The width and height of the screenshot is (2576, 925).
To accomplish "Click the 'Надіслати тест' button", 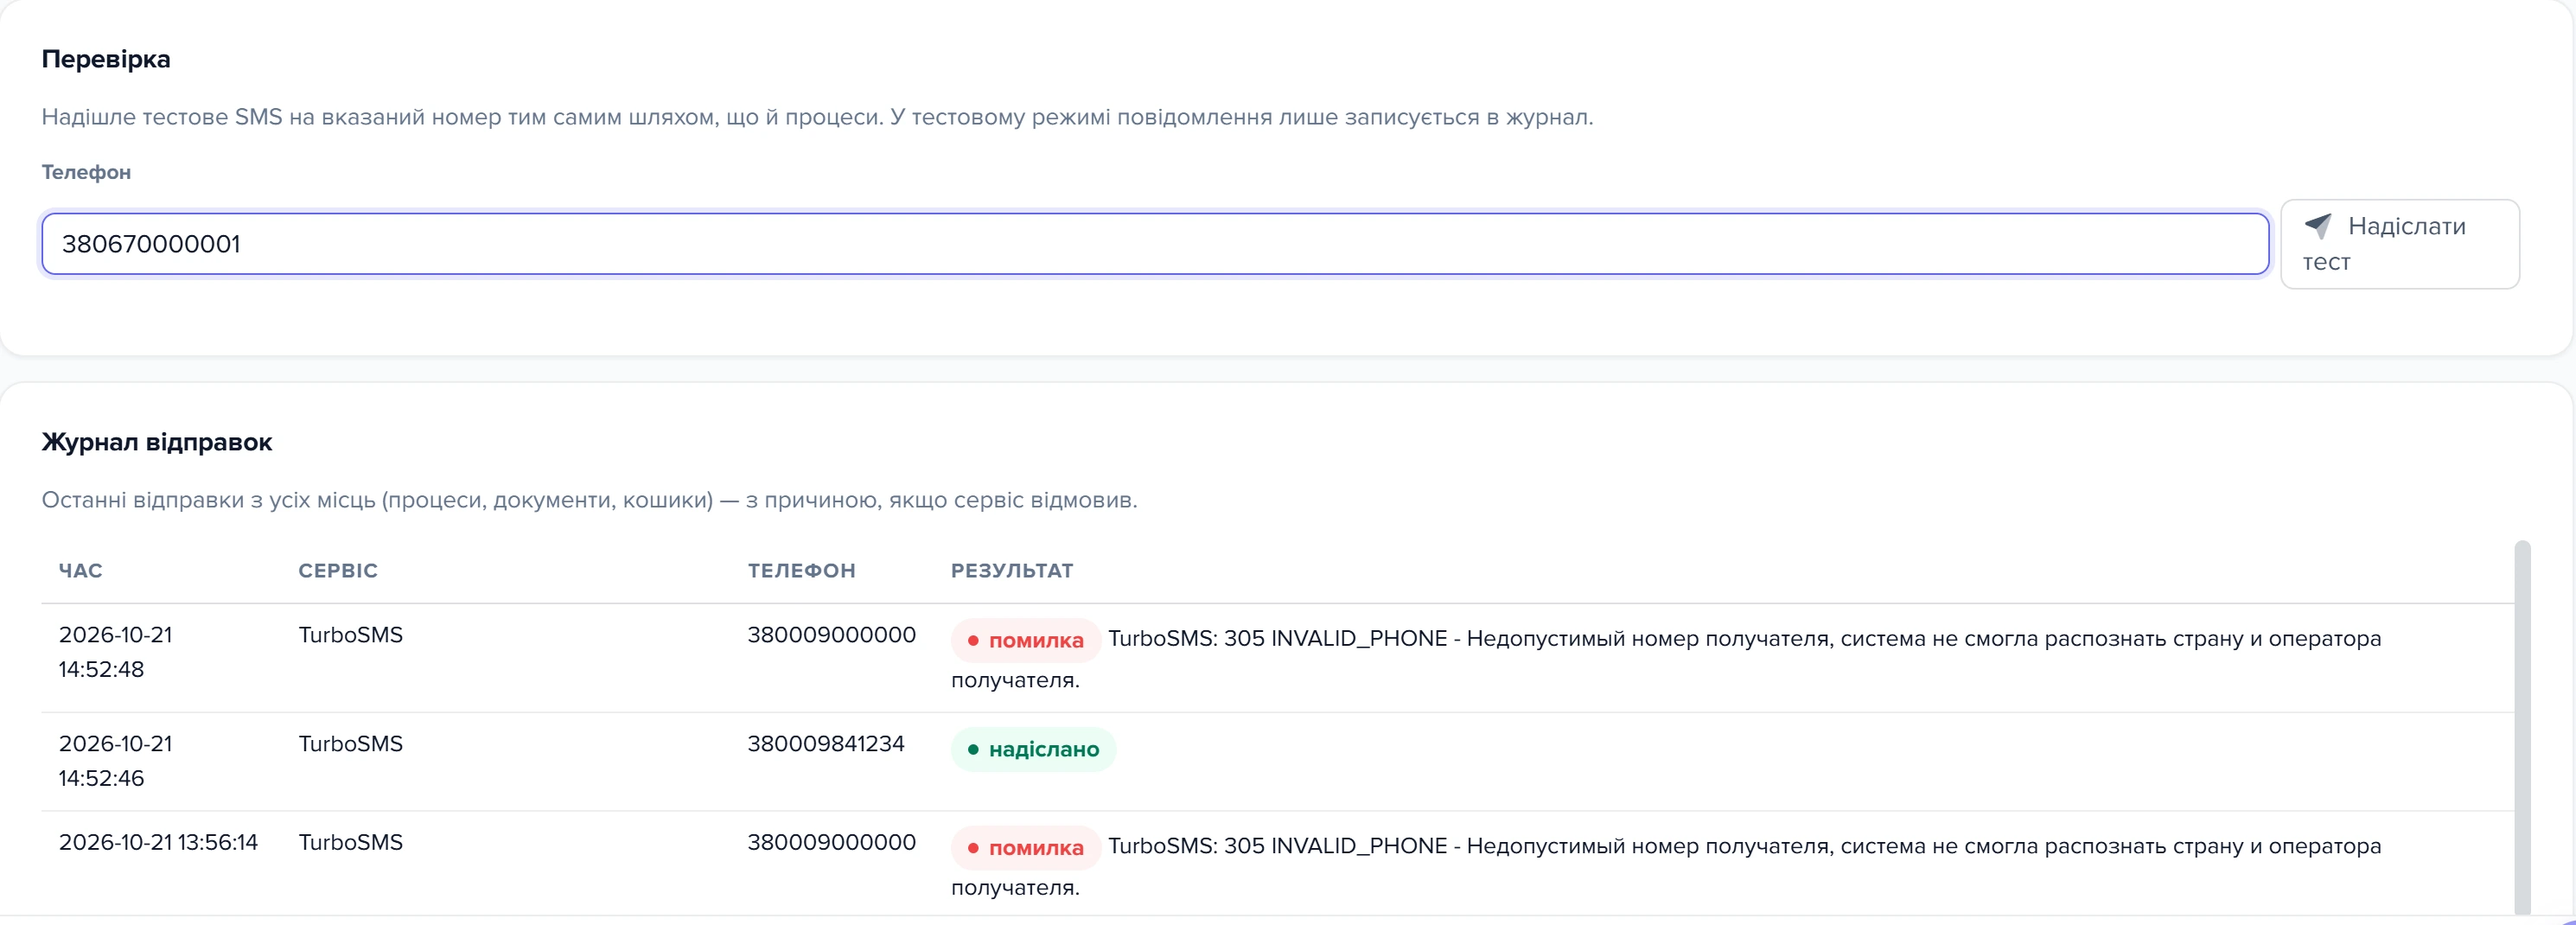I will pos(2399,244).
